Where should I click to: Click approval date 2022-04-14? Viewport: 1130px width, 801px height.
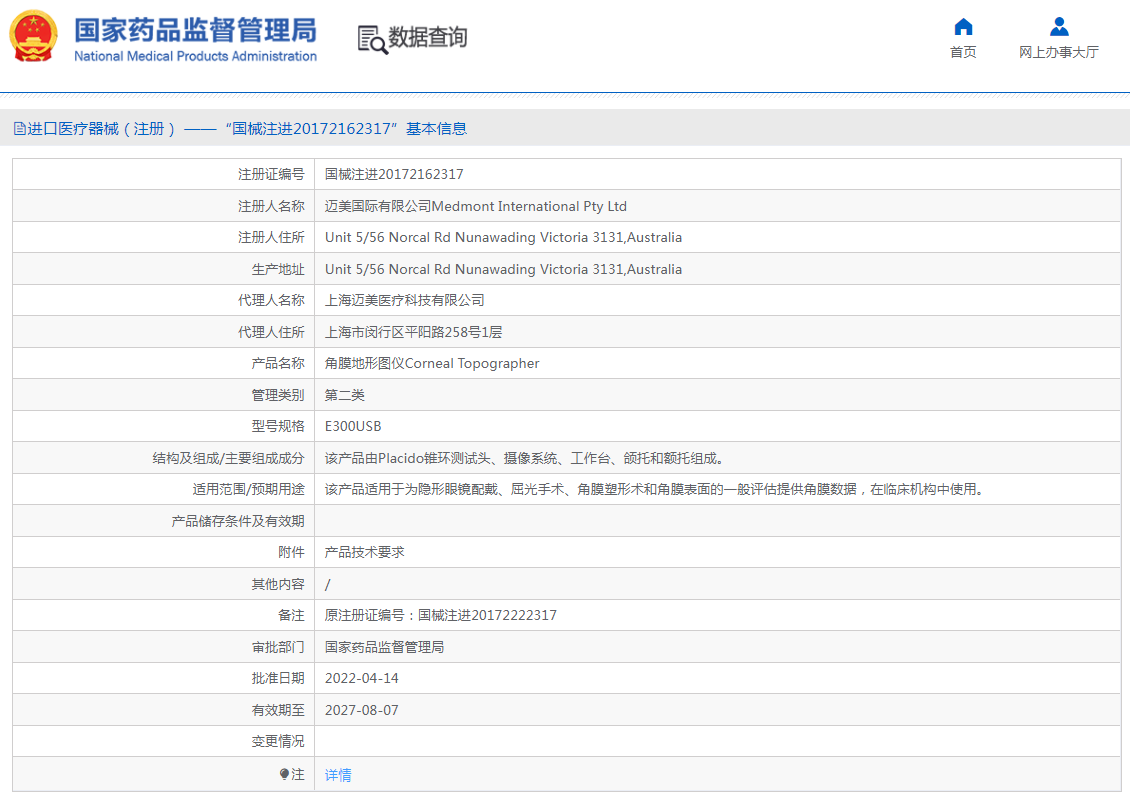click(x=361, y=678)
